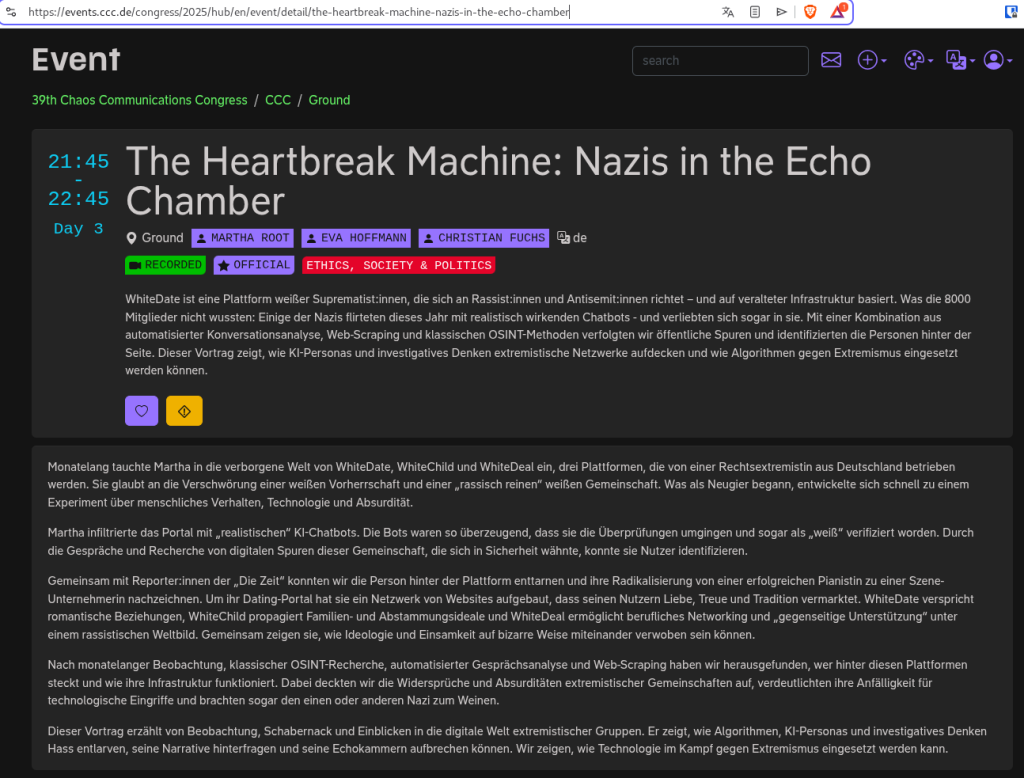This screenshot has width=1024, height=778.
Task: Select the Ground breadcrumb link
Action: (x=329, y=100)
